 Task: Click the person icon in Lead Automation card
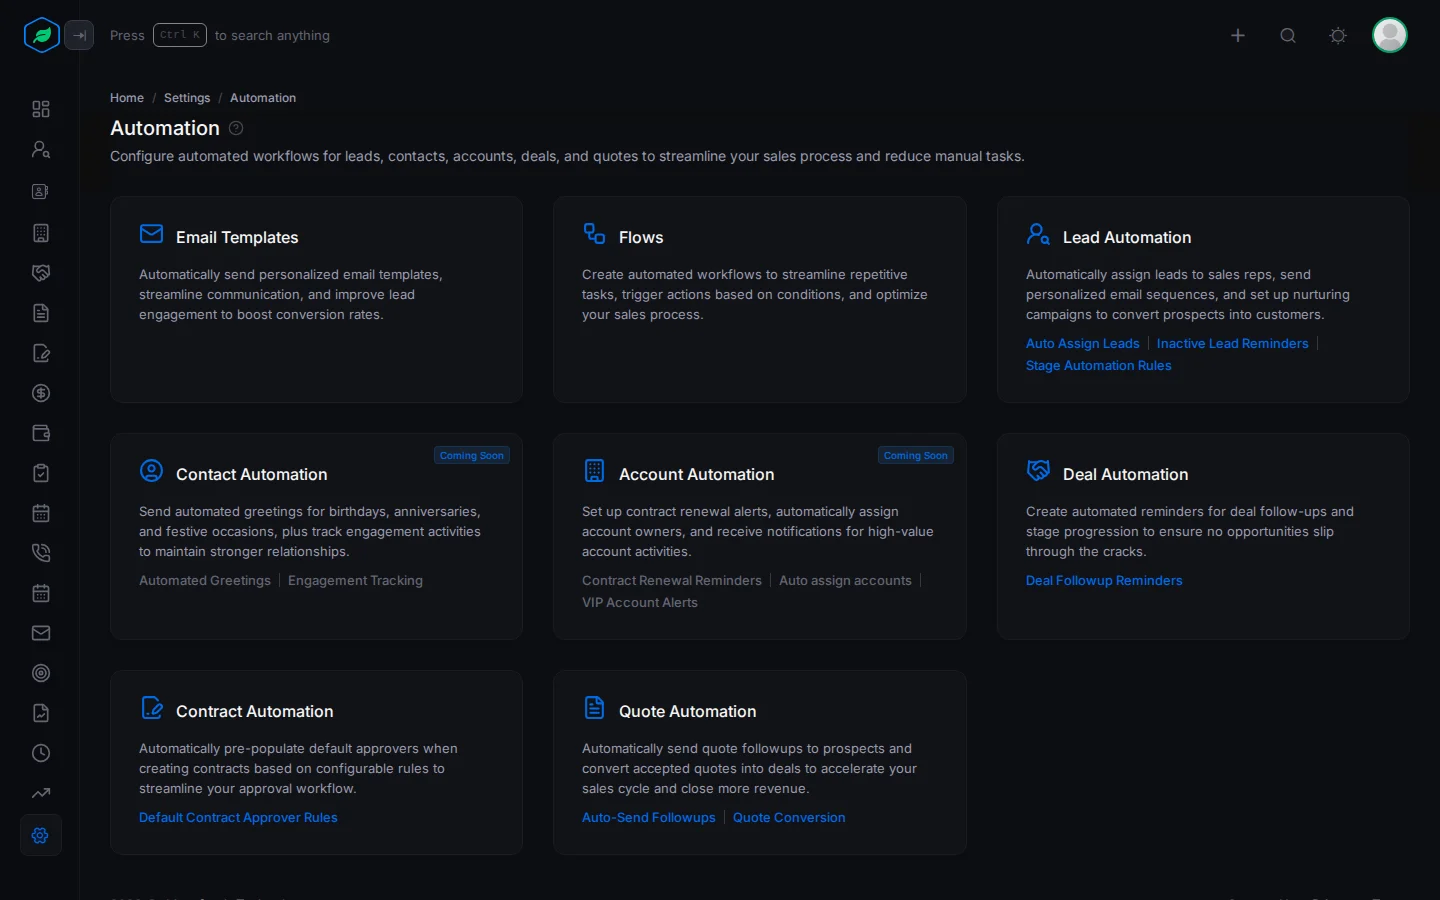1038,234
